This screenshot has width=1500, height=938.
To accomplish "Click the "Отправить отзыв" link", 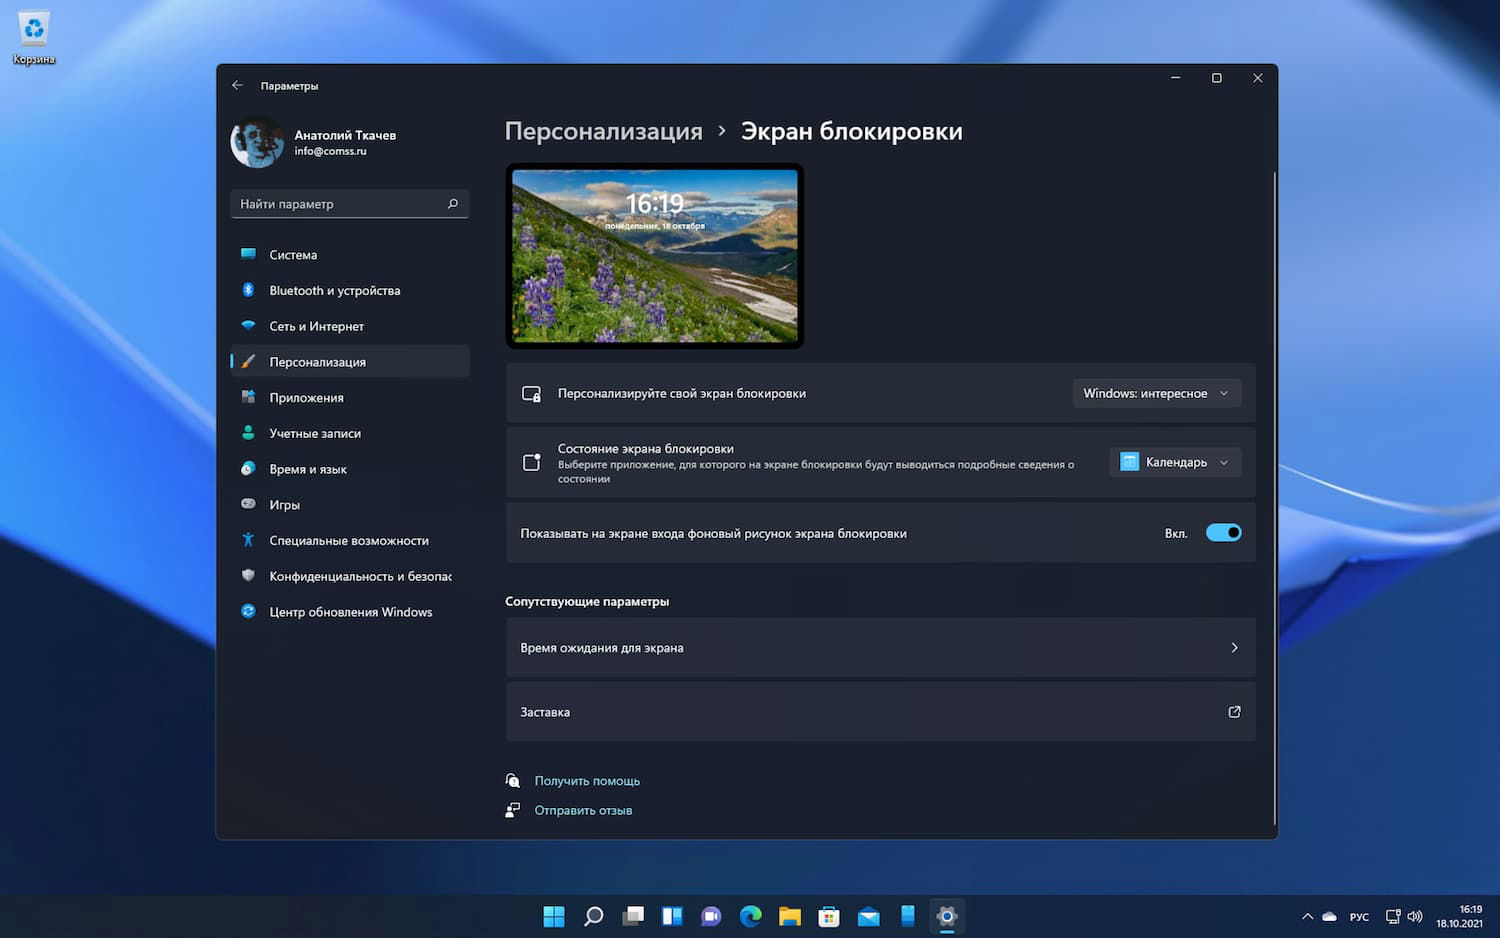I will pyautogui.click(x=583, y=811).
